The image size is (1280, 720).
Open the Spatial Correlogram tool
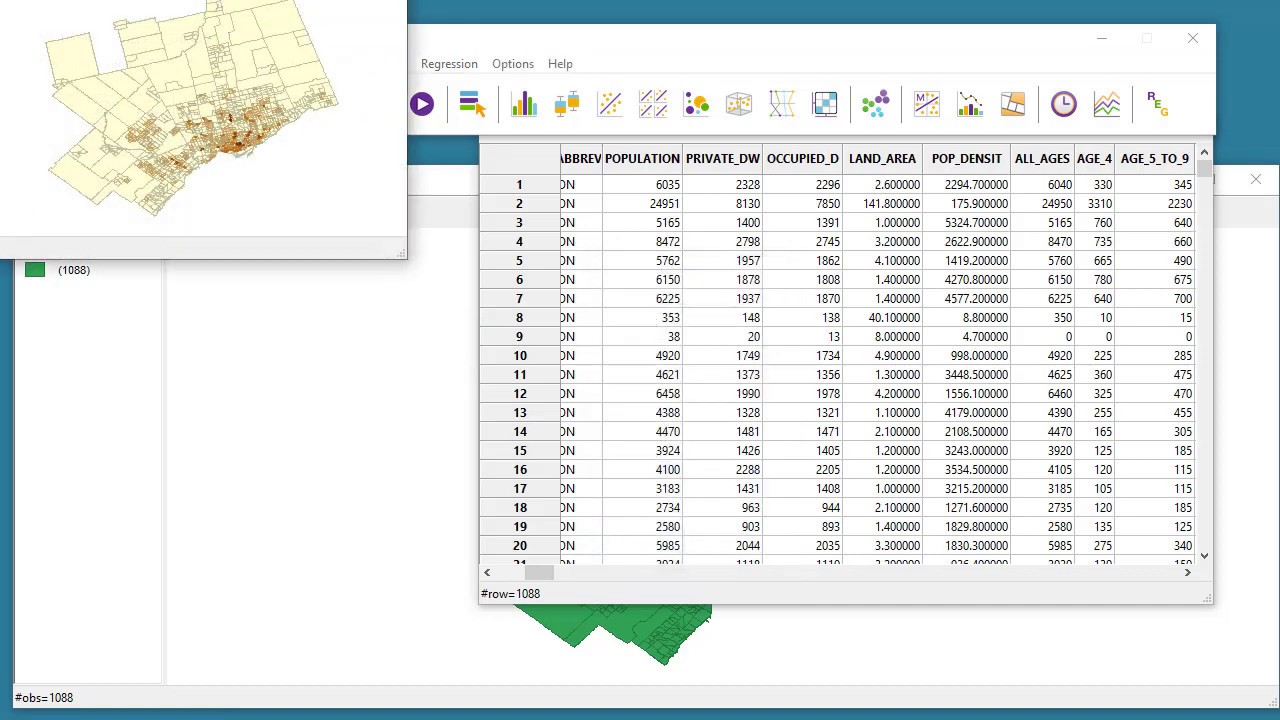[970, 104]
